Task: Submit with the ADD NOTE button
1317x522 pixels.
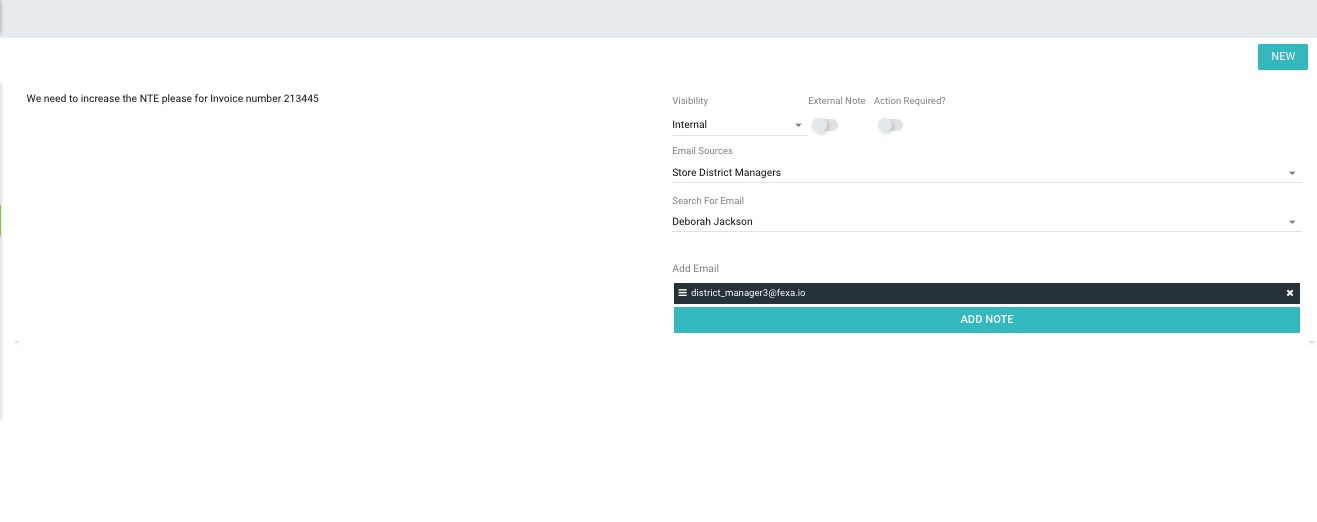Action: 986,320
